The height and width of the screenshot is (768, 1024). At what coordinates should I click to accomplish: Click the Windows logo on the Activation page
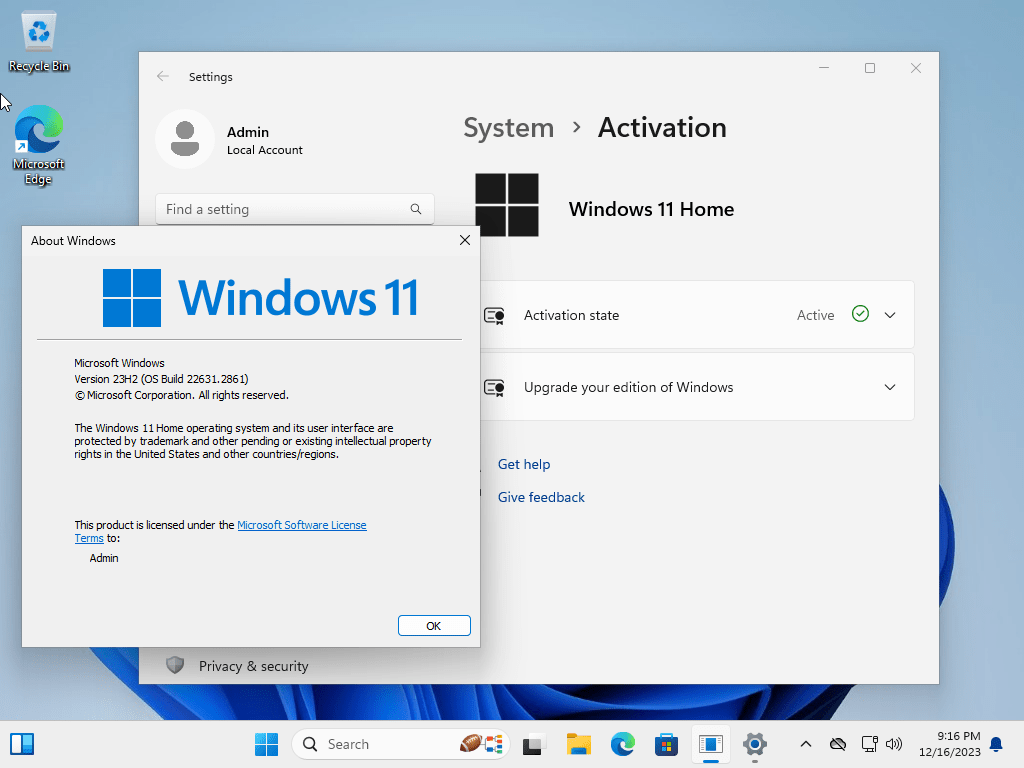click(x=507, y=204)
